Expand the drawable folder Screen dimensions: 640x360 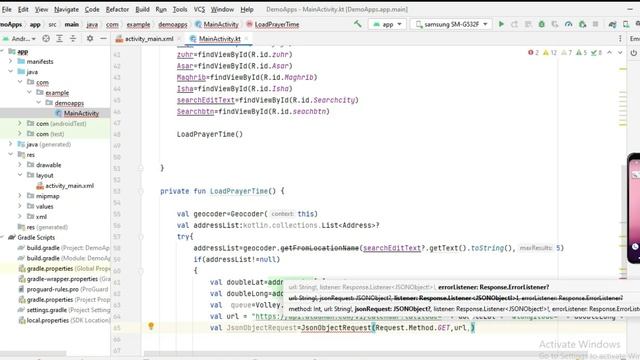pyautogui.click(x=20, y=165)
